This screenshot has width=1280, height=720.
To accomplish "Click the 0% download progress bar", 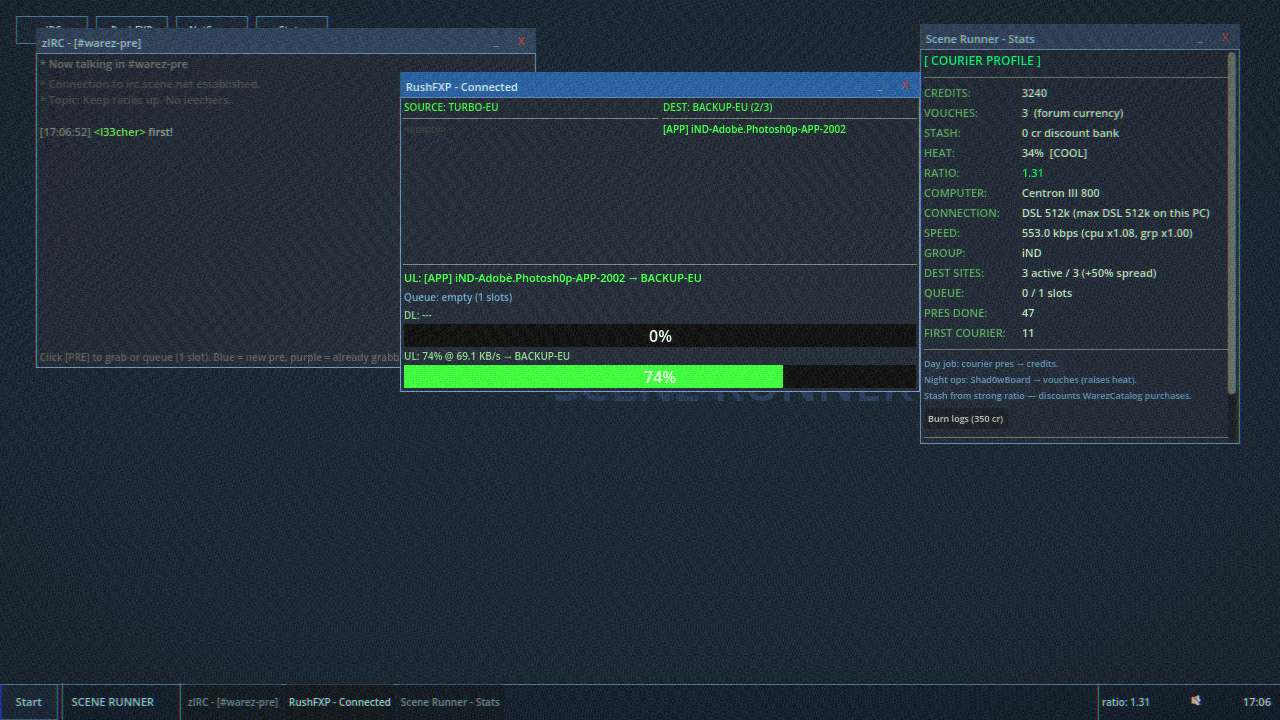I will 660,336.
